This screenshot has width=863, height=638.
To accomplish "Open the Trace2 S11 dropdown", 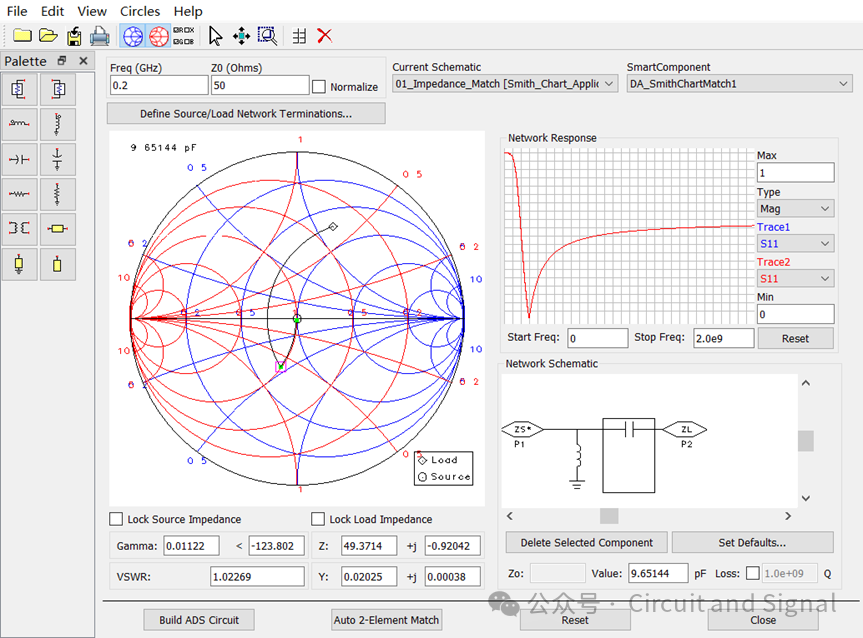I will (x=795, y=279).
